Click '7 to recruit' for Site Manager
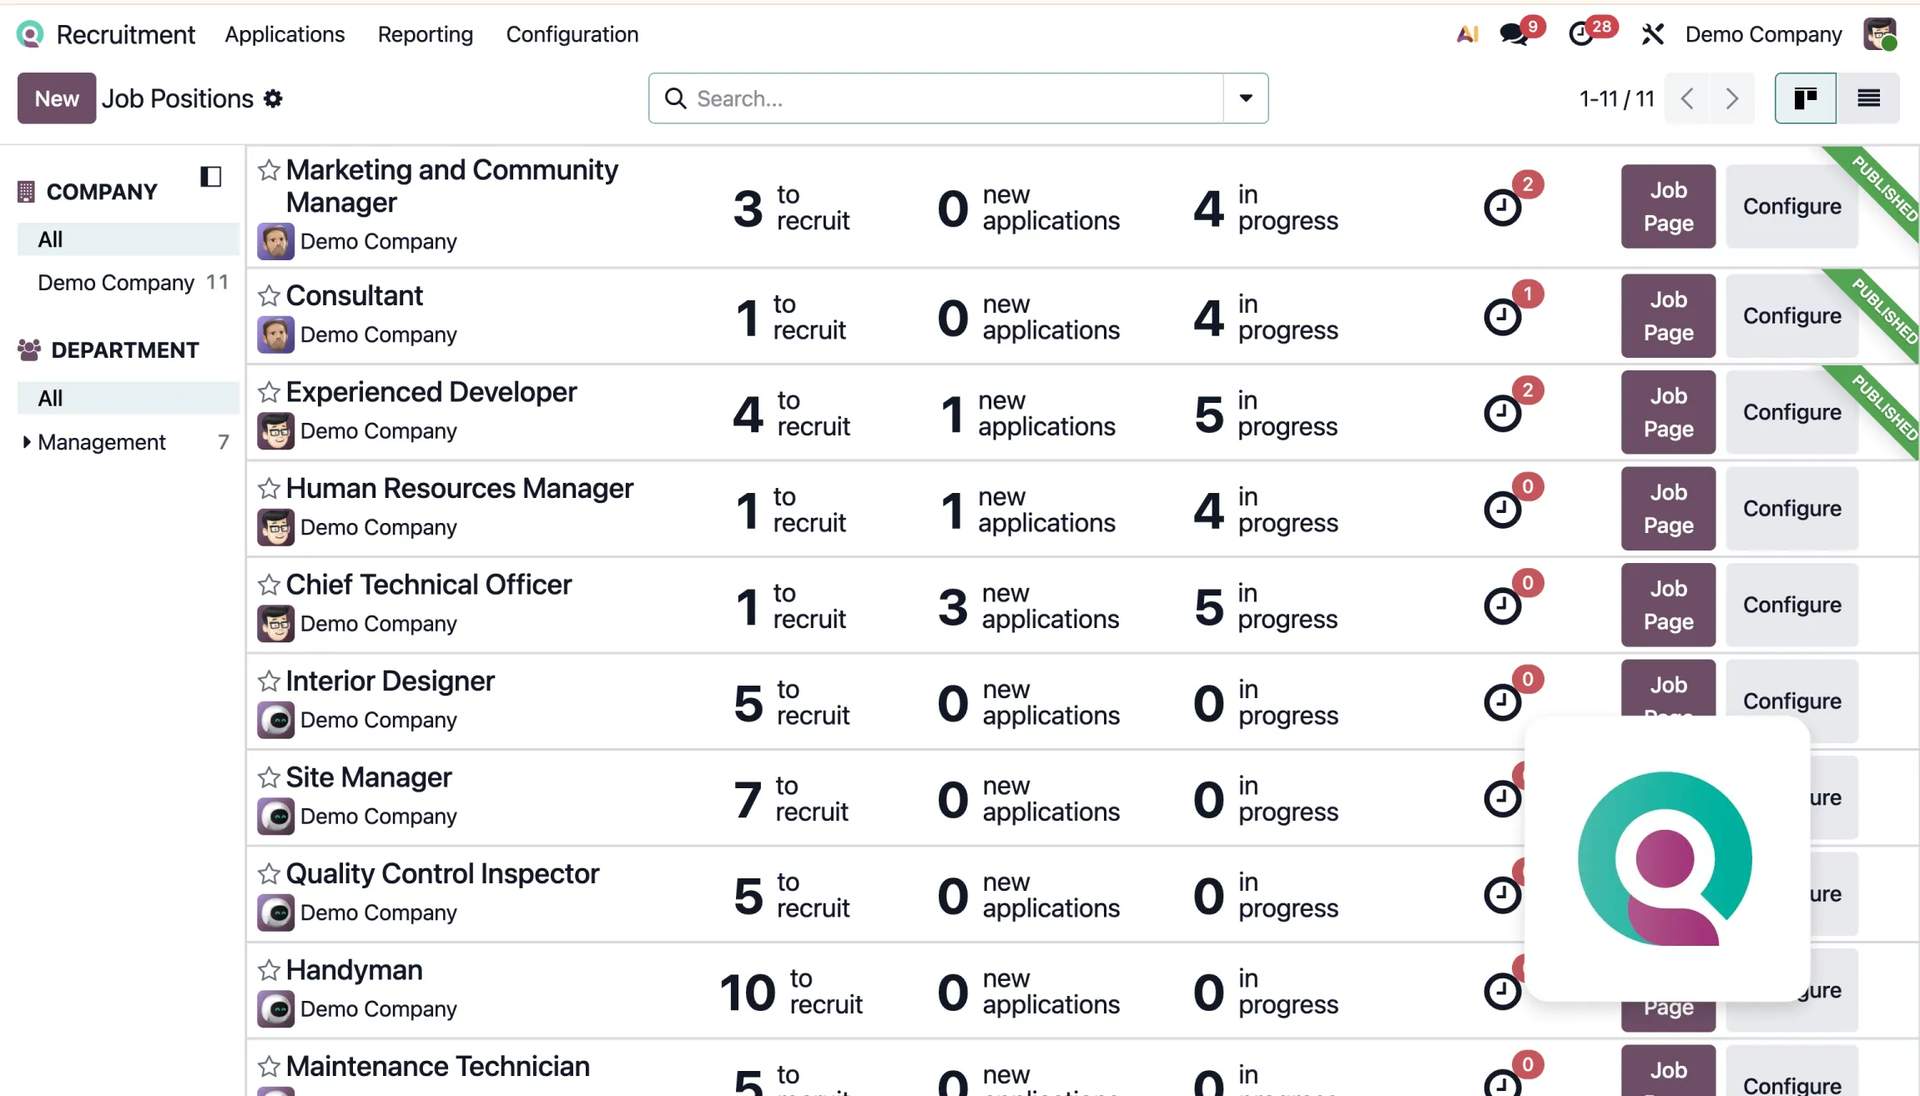The width and height of the screenshot is (1920, 1096). (x=791, y=799)
